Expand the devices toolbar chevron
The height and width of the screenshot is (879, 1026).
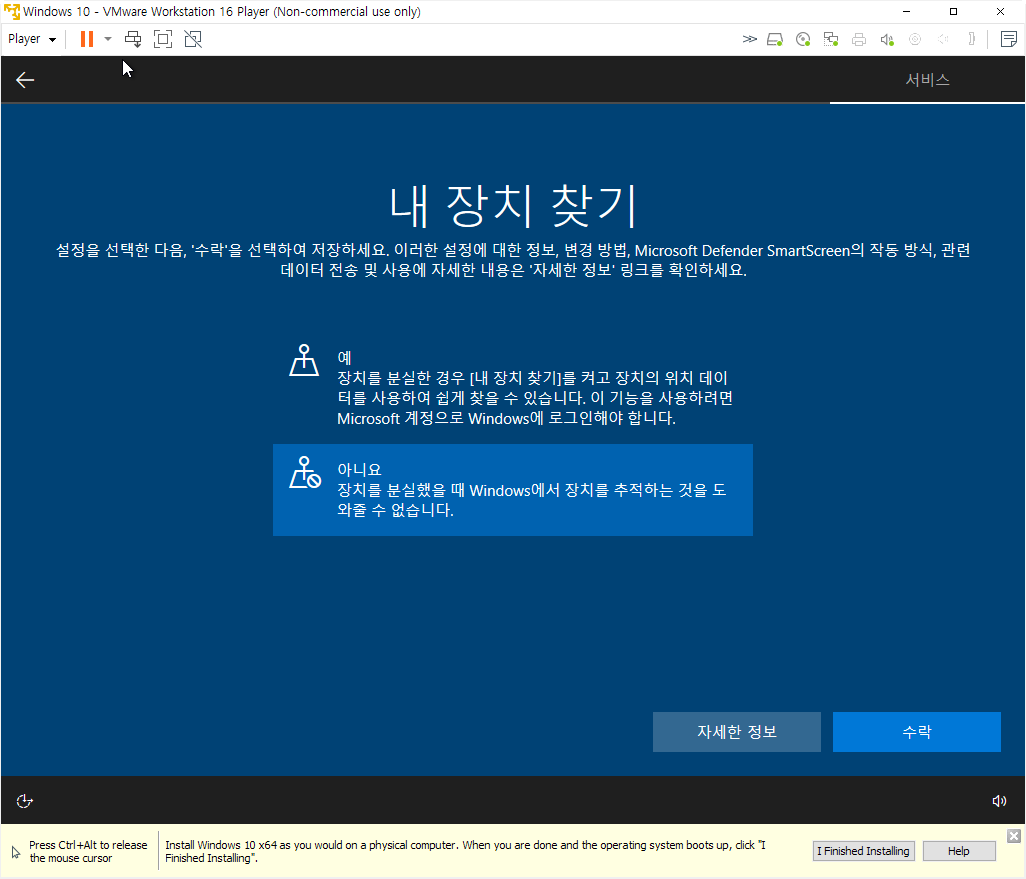point(749,39)
